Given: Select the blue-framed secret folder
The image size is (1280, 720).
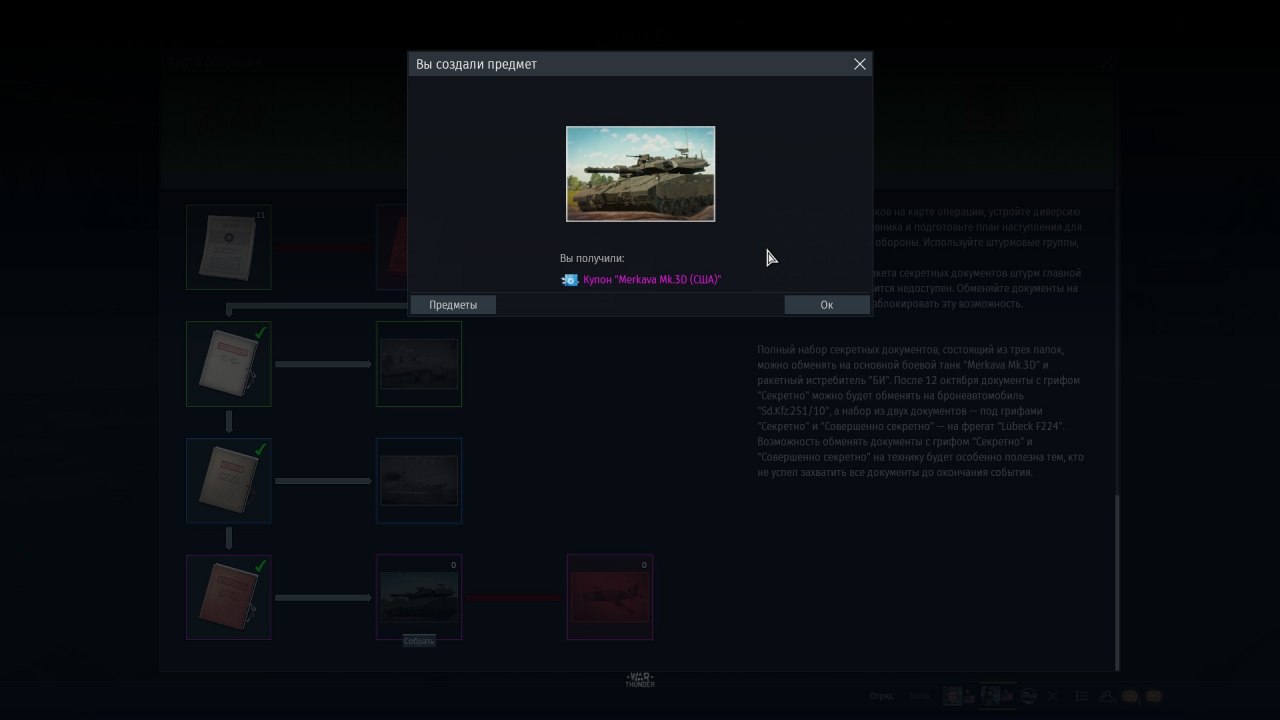Looking at the screenshot, I should pyautogui.click(x=228, y=481).
